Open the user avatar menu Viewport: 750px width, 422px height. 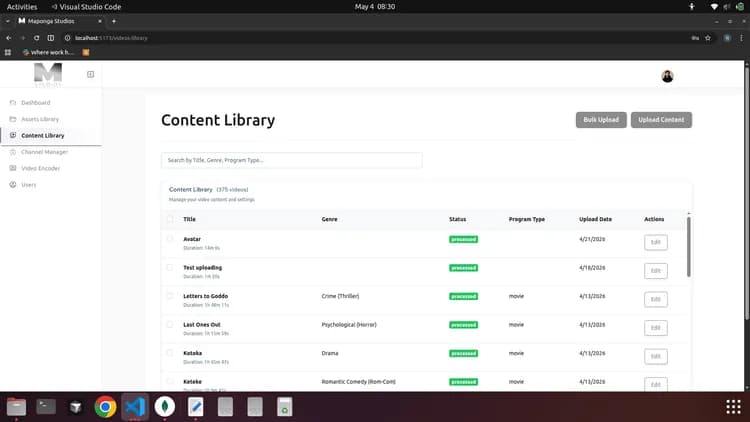[x=667, y=76]
